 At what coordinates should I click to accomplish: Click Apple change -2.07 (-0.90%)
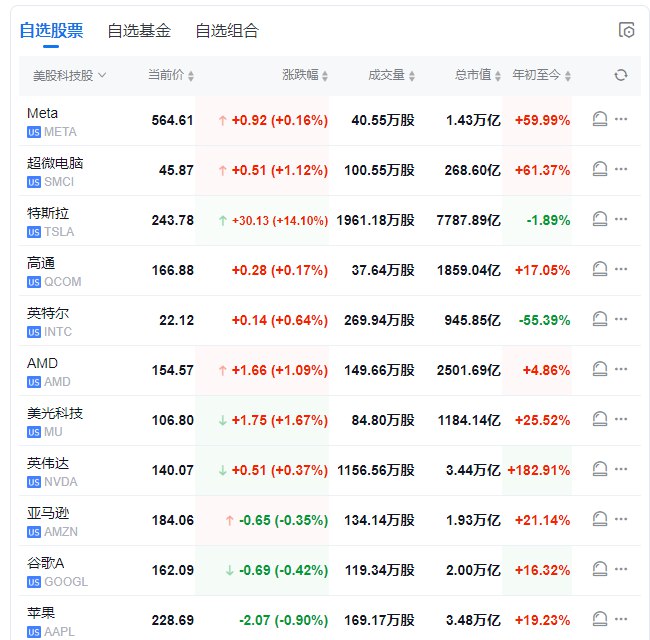pos(284,620)
